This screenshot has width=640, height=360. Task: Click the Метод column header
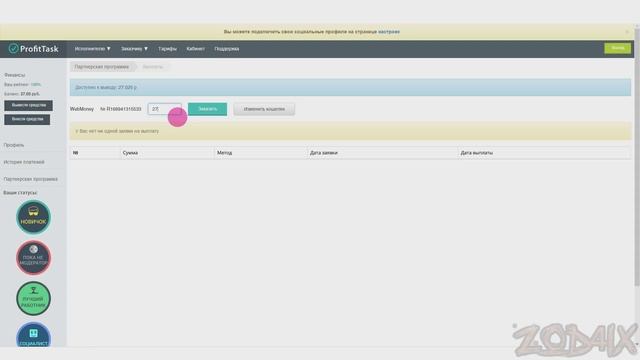click(224, 153)
